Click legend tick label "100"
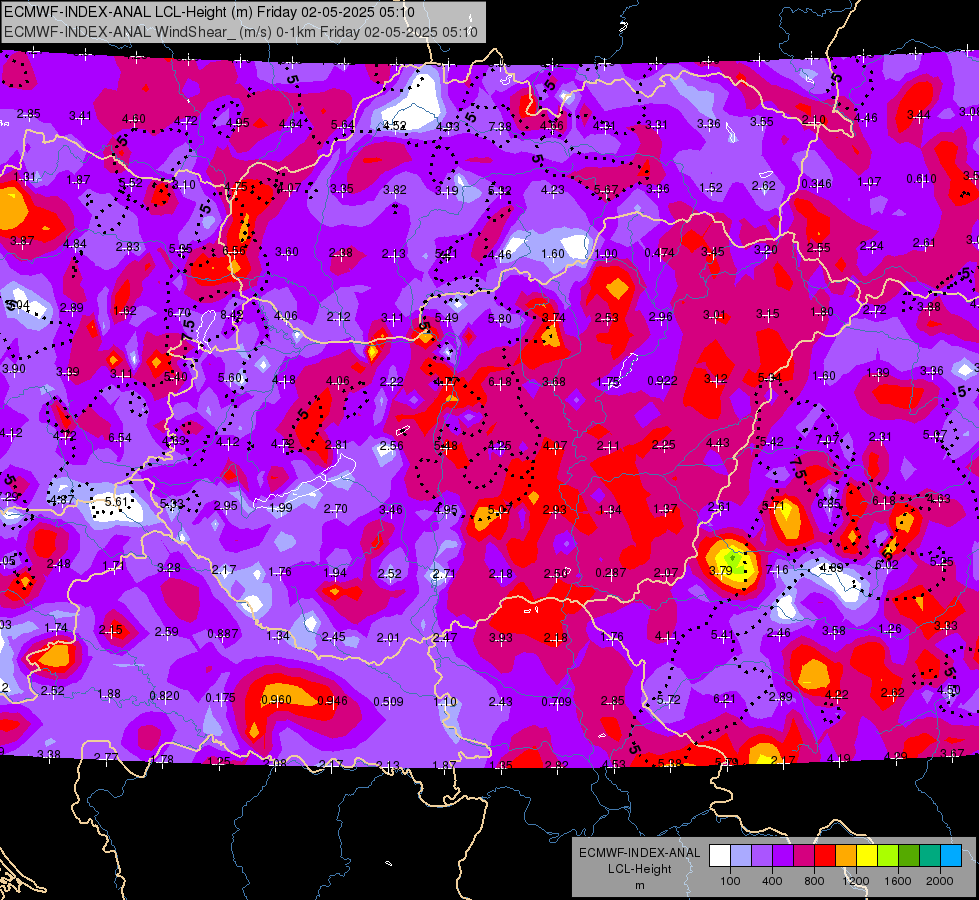 (730, 881)
